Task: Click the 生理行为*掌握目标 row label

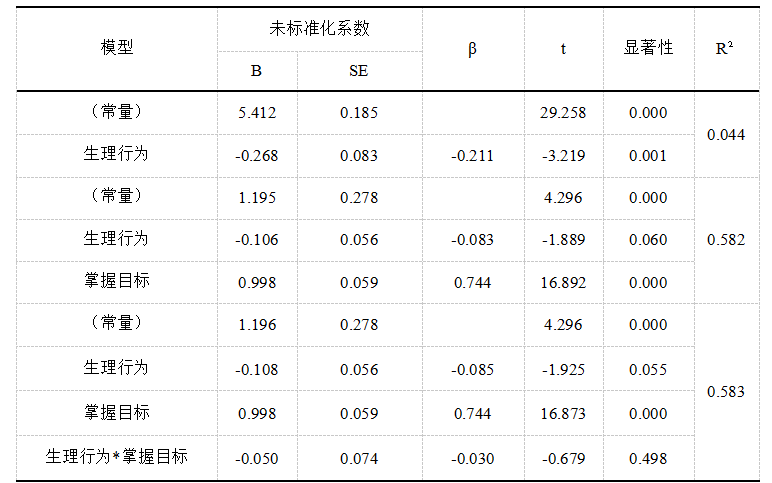Action: pyautogui.click(x=117, y=456)
